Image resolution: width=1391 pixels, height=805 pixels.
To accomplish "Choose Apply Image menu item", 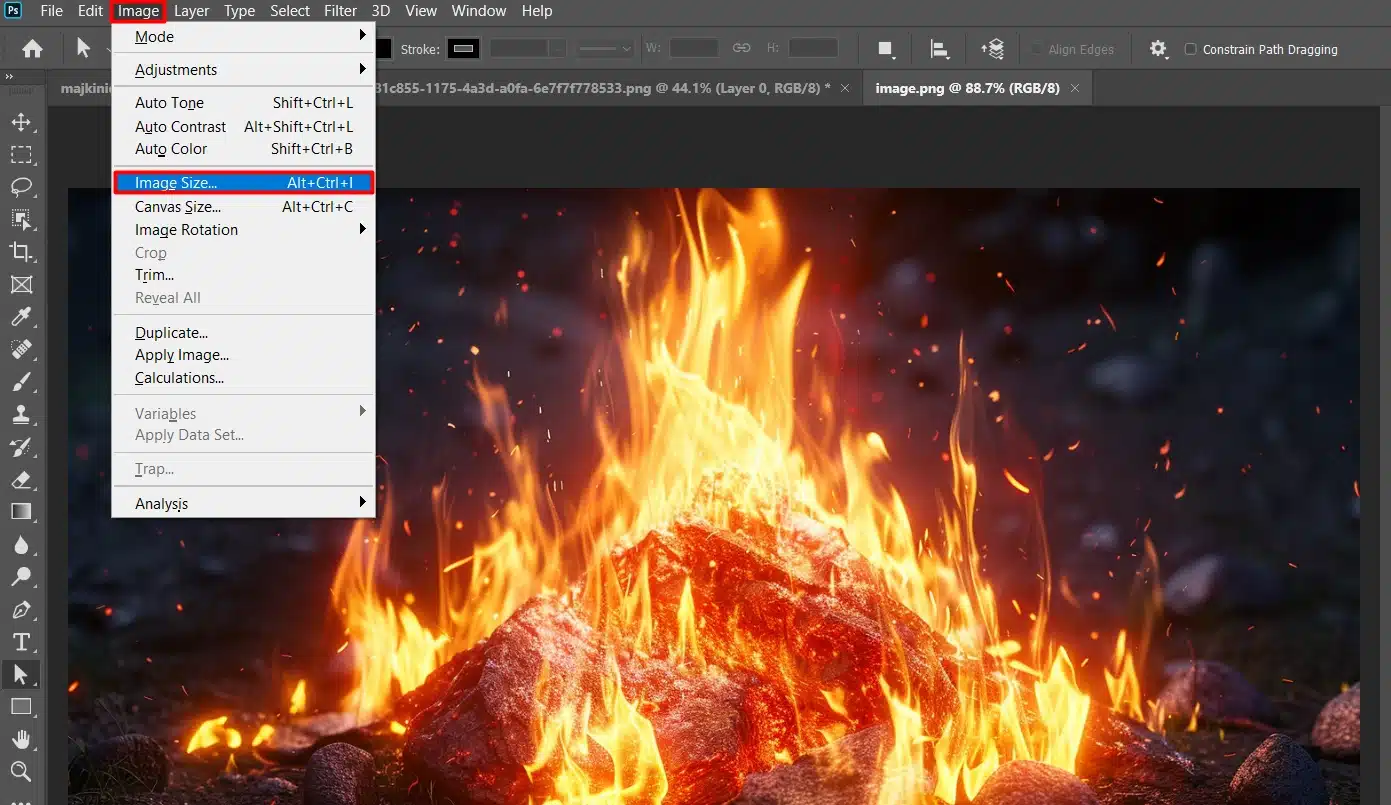I will pos(243,355).
